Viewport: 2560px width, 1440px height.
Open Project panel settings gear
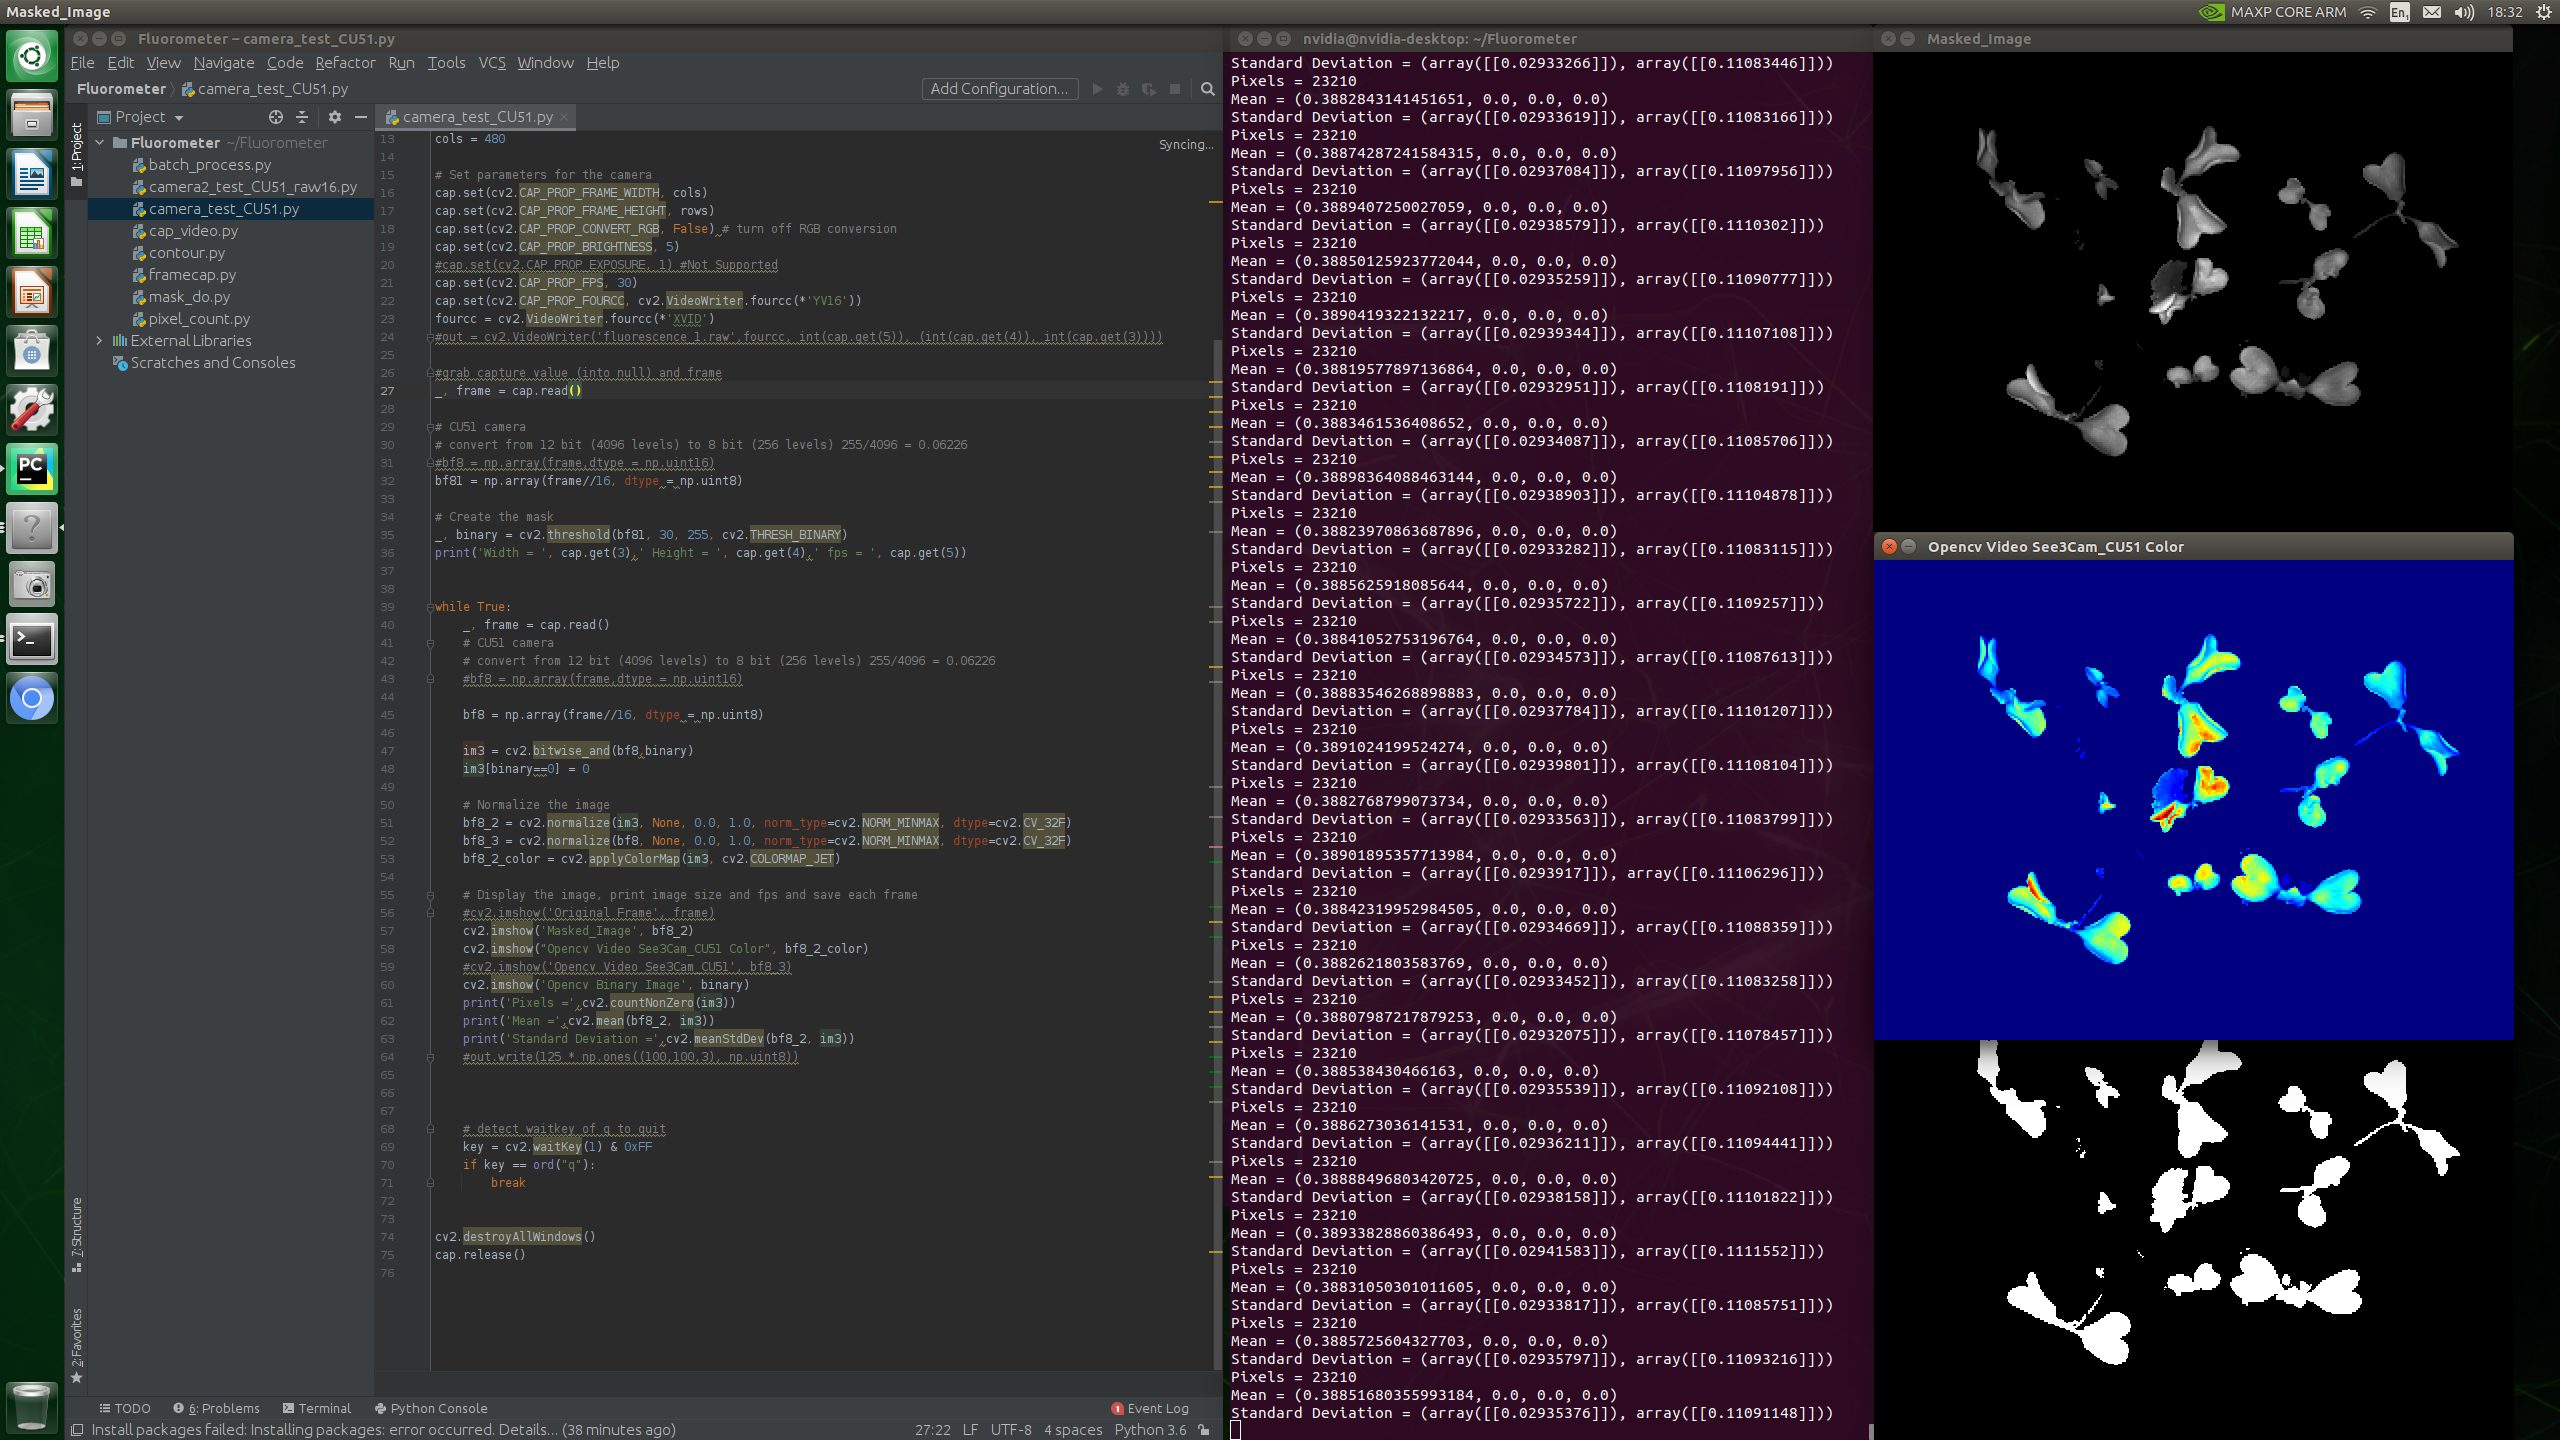335,117
